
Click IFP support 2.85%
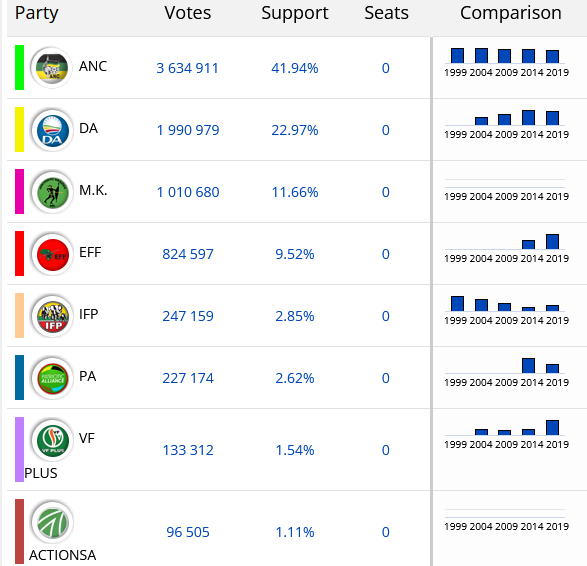pos(295,316)
